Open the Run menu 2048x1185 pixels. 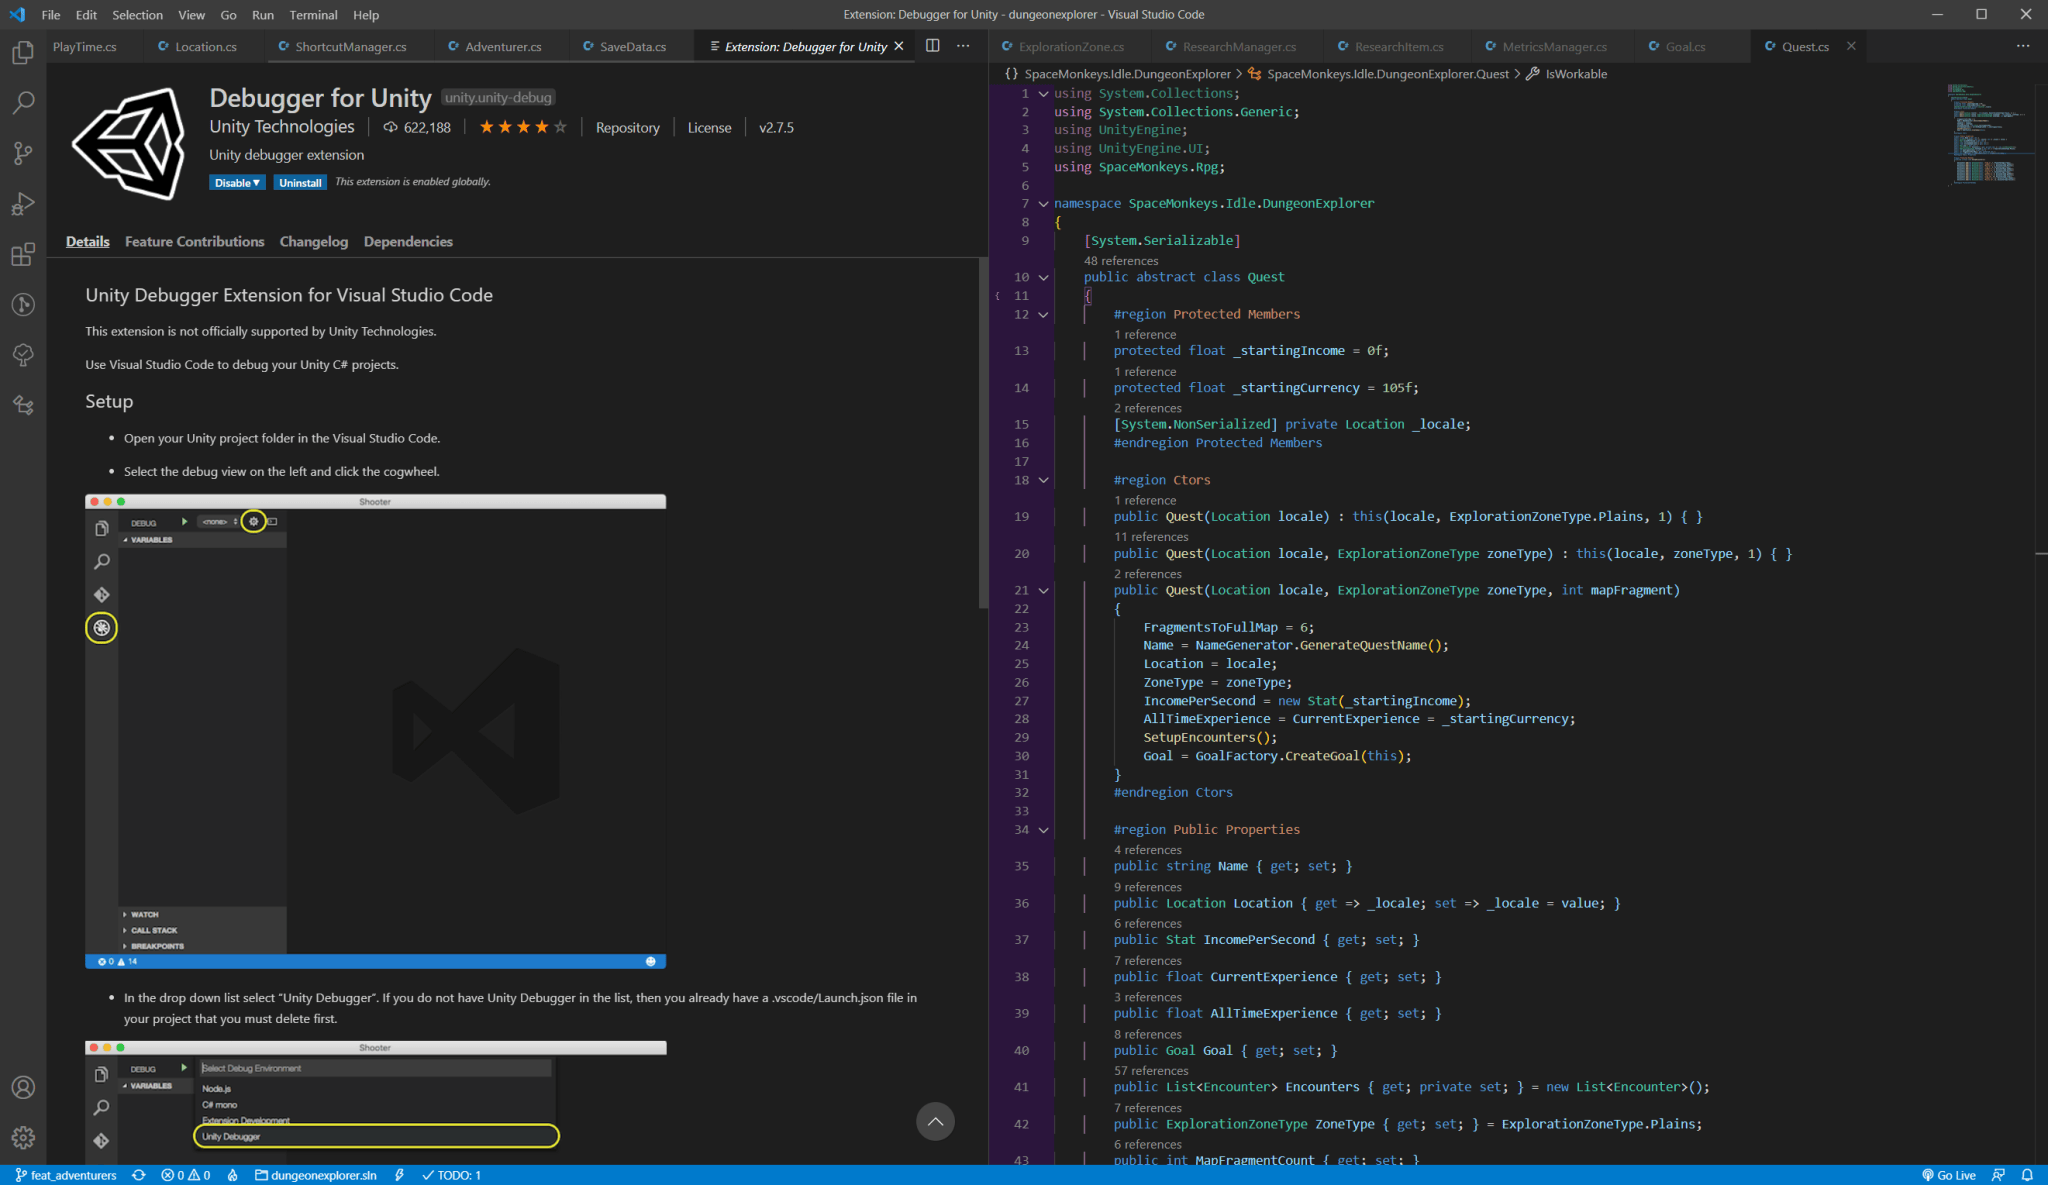click(263, 15)
